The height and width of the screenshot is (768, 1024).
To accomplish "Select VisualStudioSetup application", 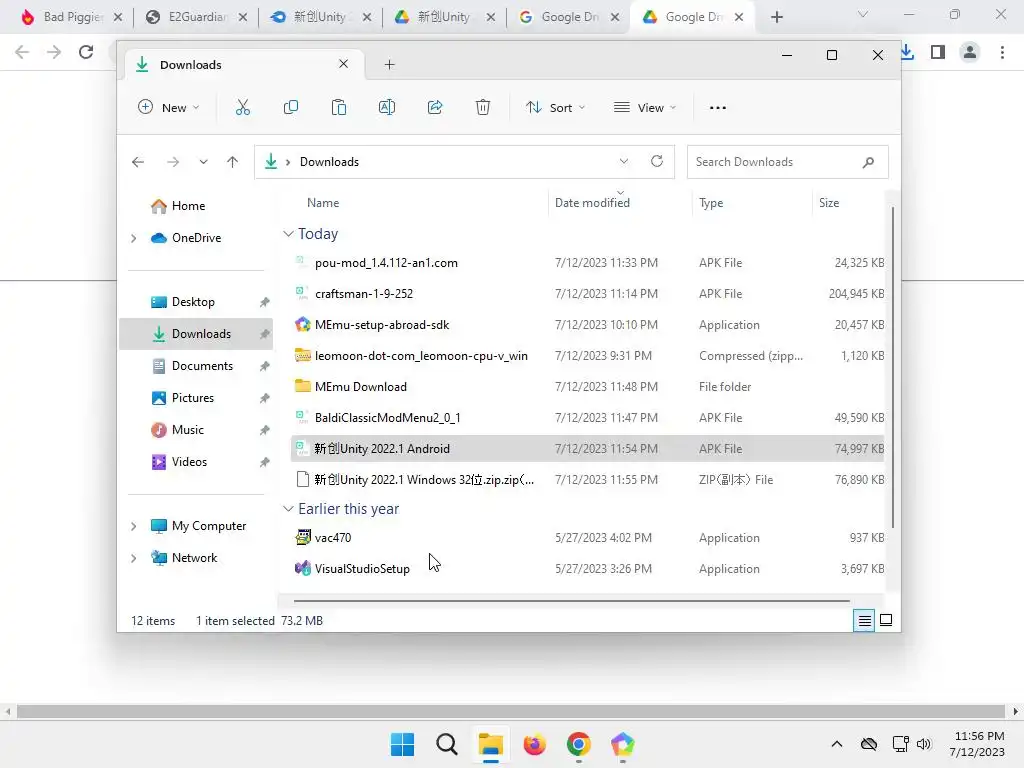I will click(587, 569).
